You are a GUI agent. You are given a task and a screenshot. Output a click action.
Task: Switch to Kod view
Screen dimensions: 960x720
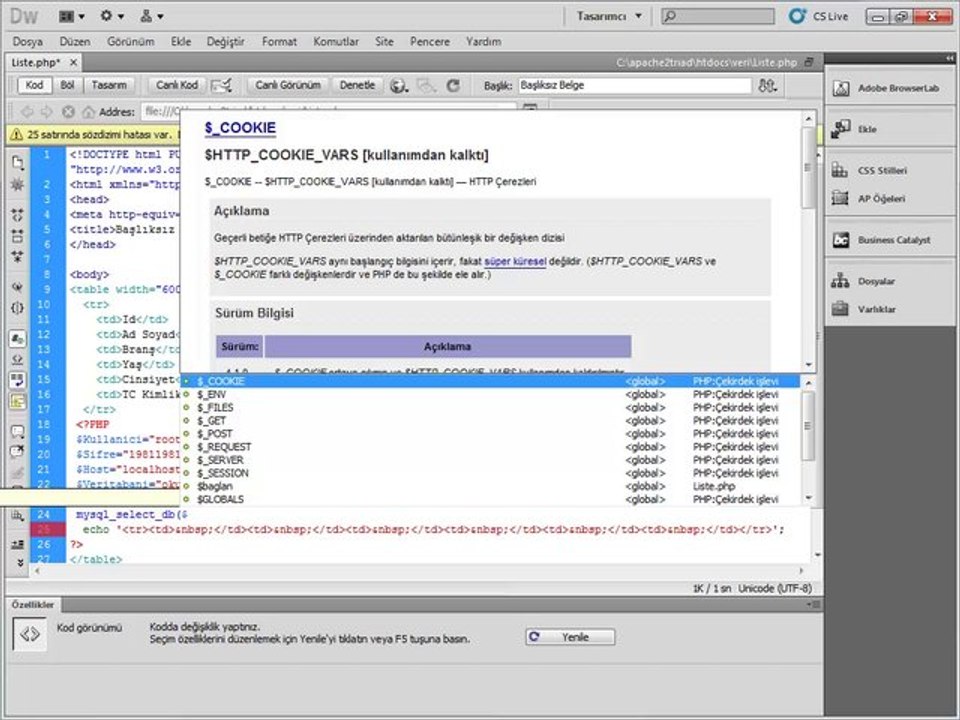[x=34, y=85]
